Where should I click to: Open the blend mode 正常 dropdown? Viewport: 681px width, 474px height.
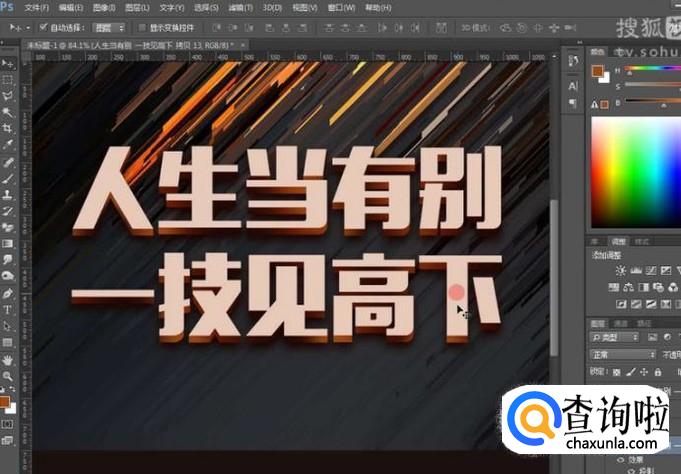coord(623,355)
